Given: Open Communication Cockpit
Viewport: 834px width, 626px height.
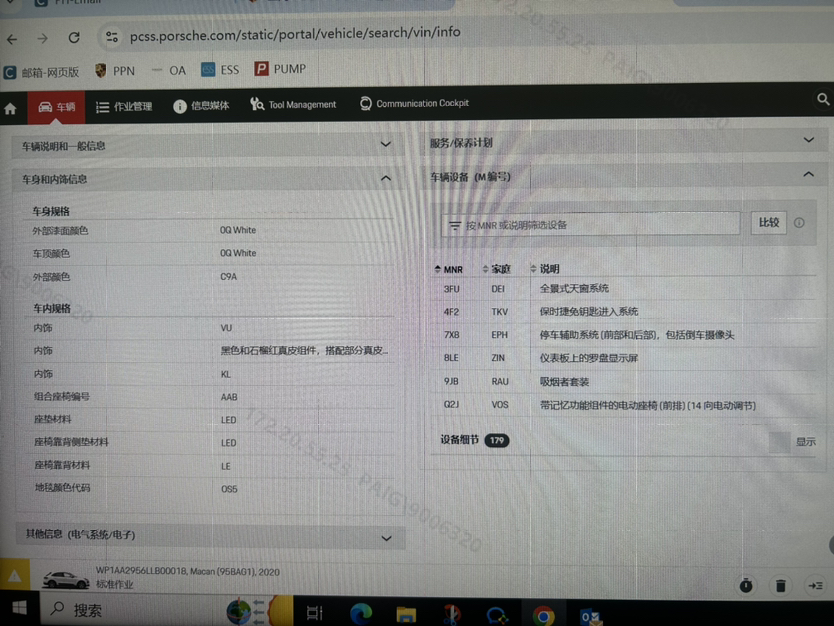Looking at the screenshot, I should click(x=414, y=103).
